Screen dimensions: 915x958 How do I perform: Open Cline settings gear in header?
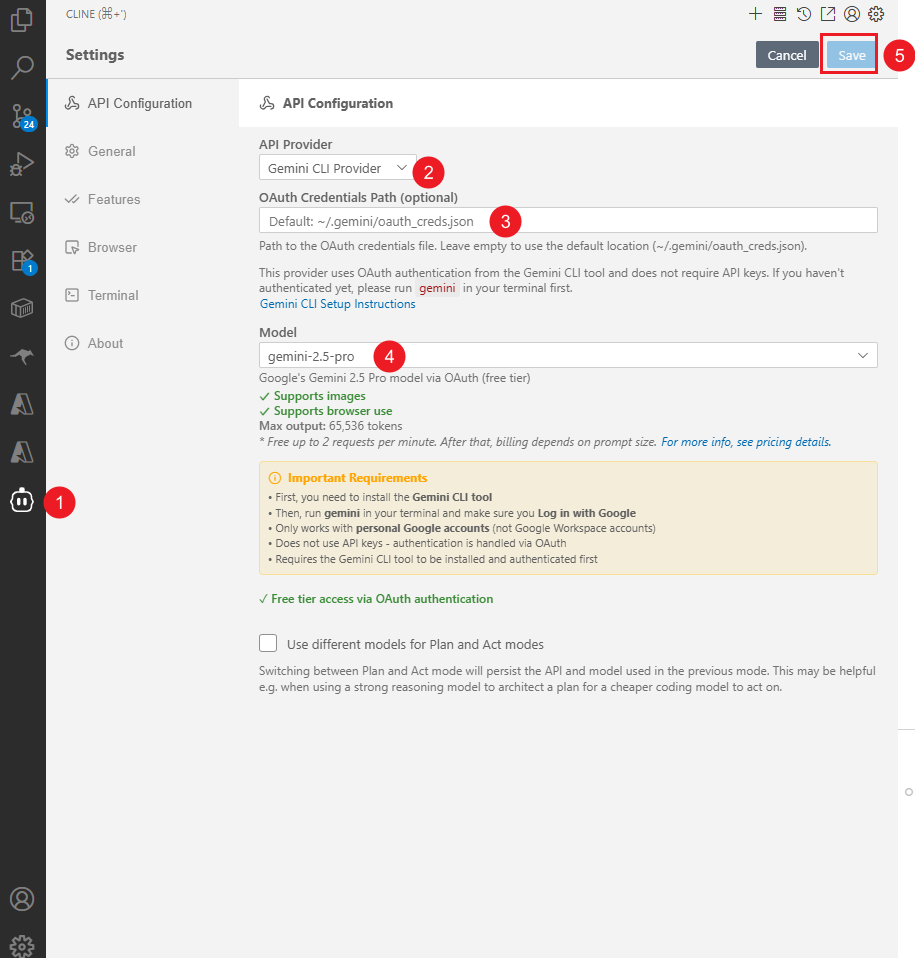(x=876, y=14)
